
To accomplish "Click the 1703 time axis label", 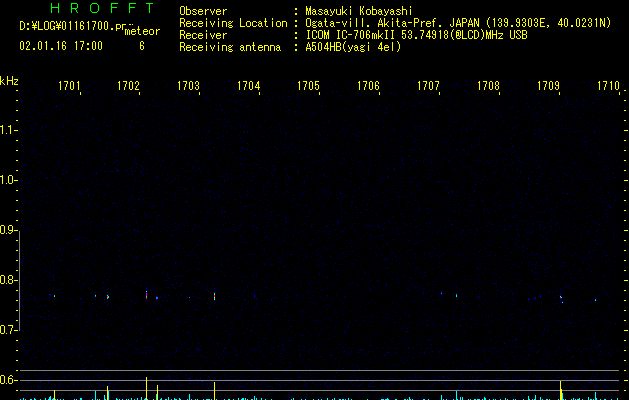I will pyautogui.click(x=188, y=86).
